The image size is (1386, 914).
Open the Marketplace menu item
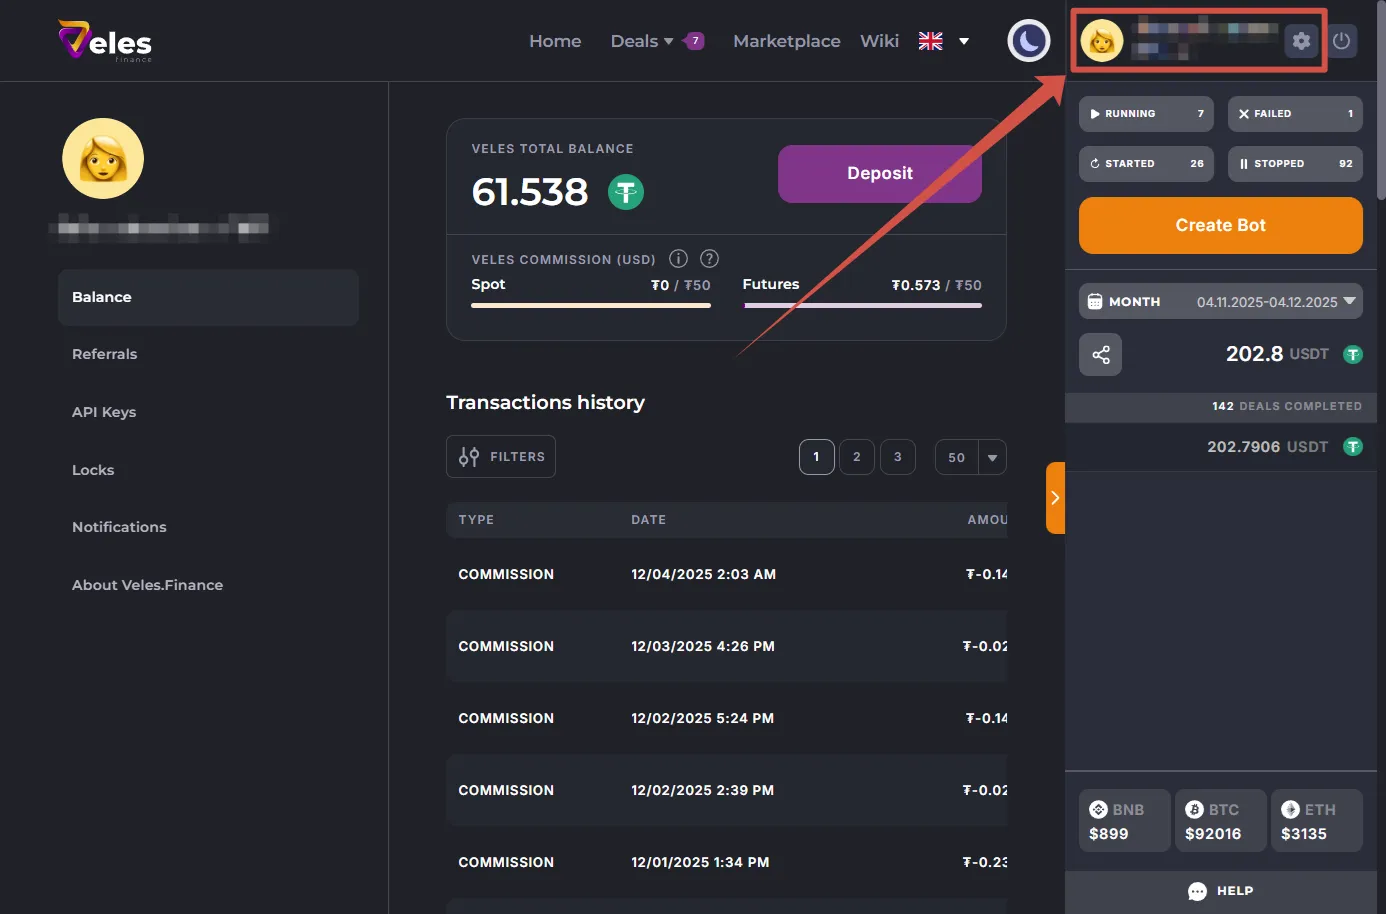786,41
